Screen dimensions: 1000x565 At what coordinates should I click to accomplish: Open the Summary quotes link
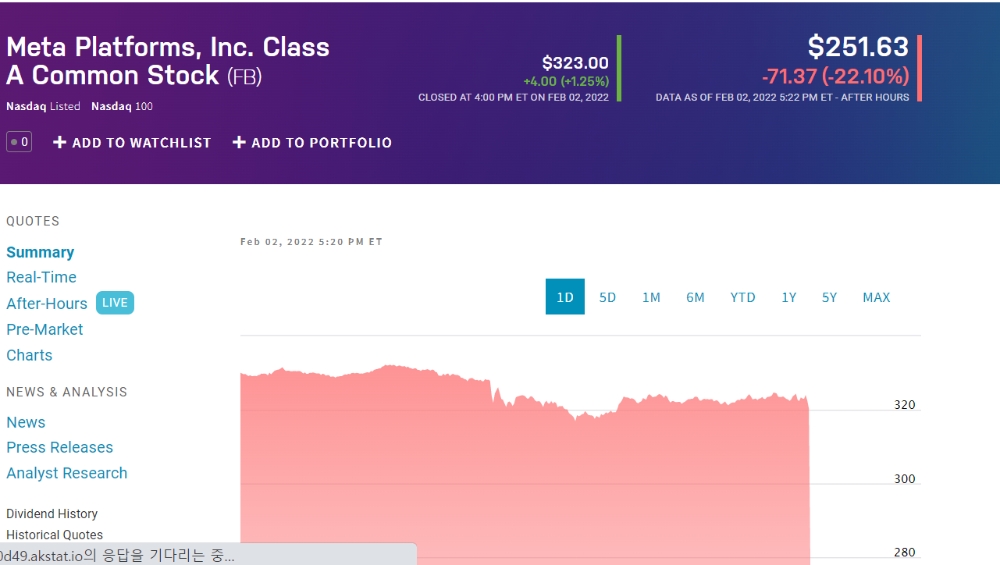(40, 252)
